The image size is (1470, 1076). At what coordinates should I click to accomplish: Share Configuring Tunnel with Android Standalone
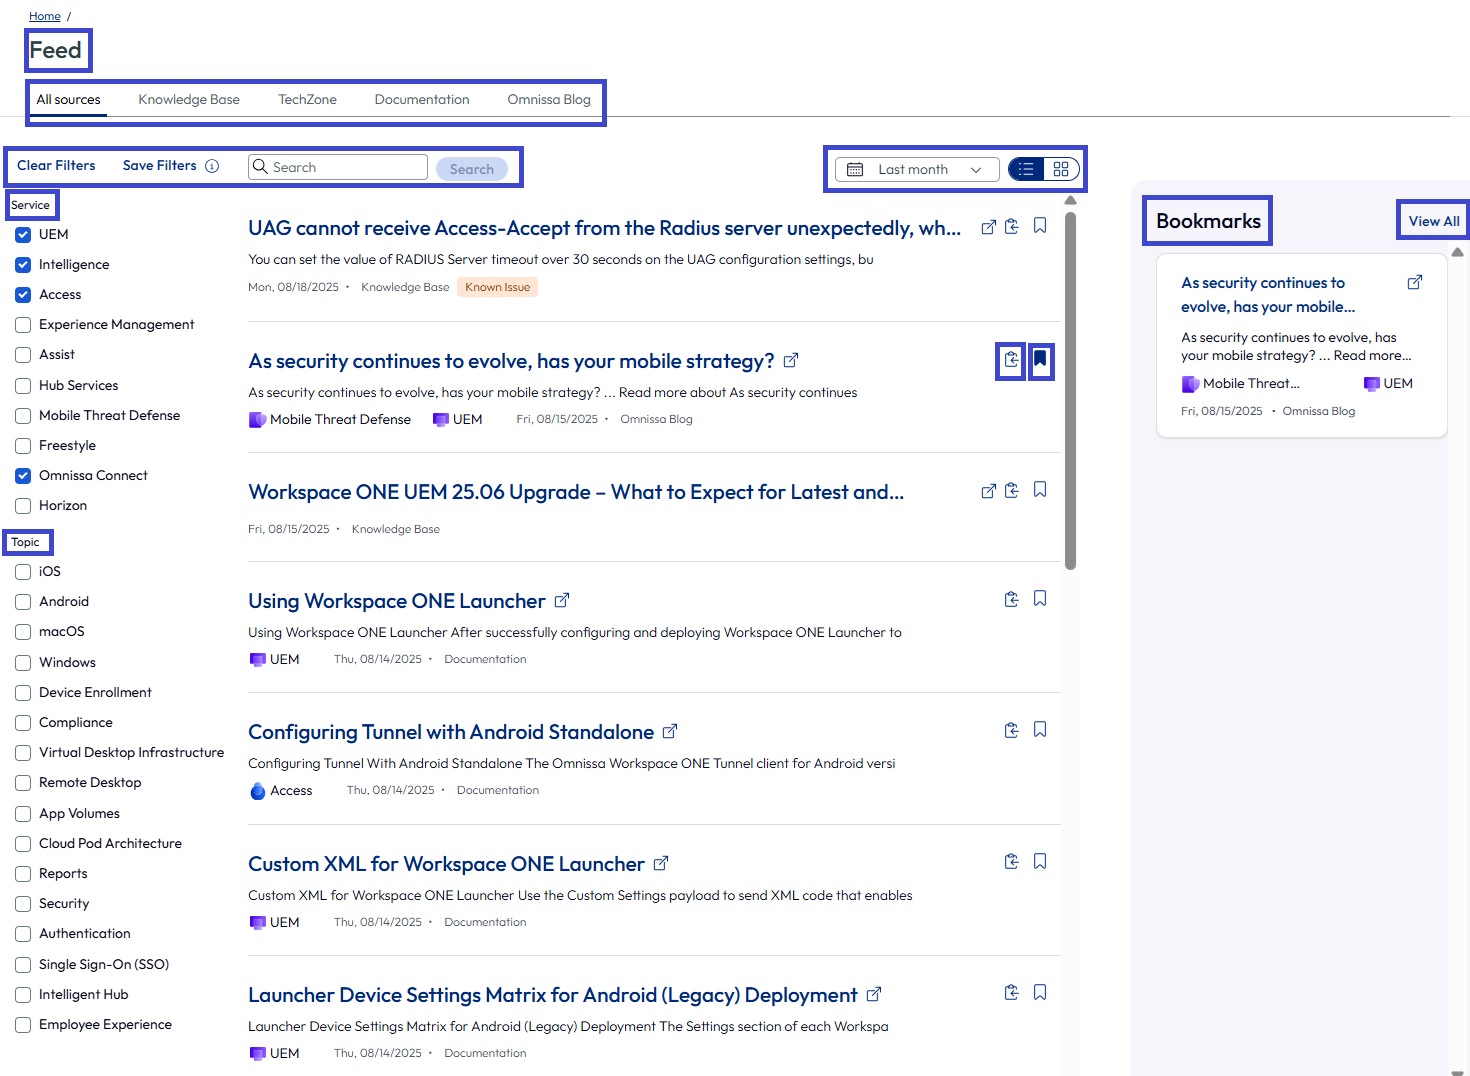coord(1012,730)
